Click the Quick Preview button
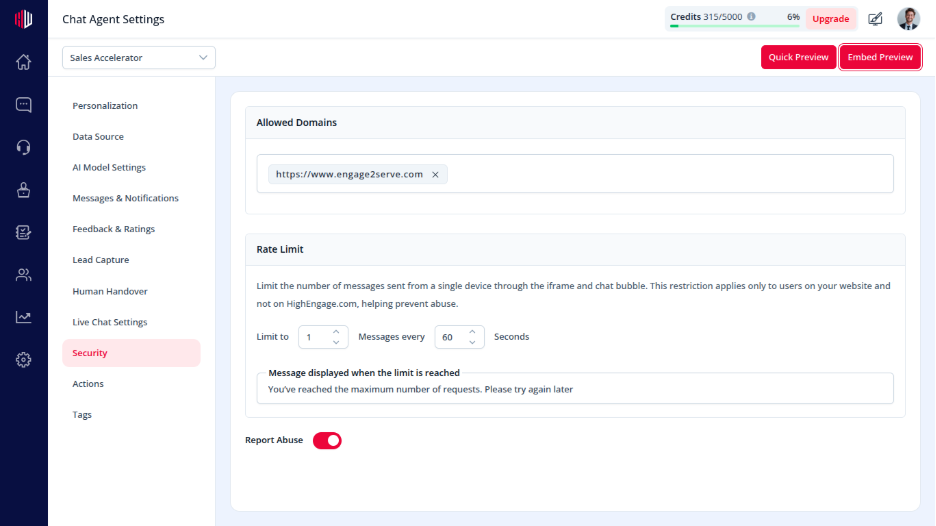 [798, 57]
